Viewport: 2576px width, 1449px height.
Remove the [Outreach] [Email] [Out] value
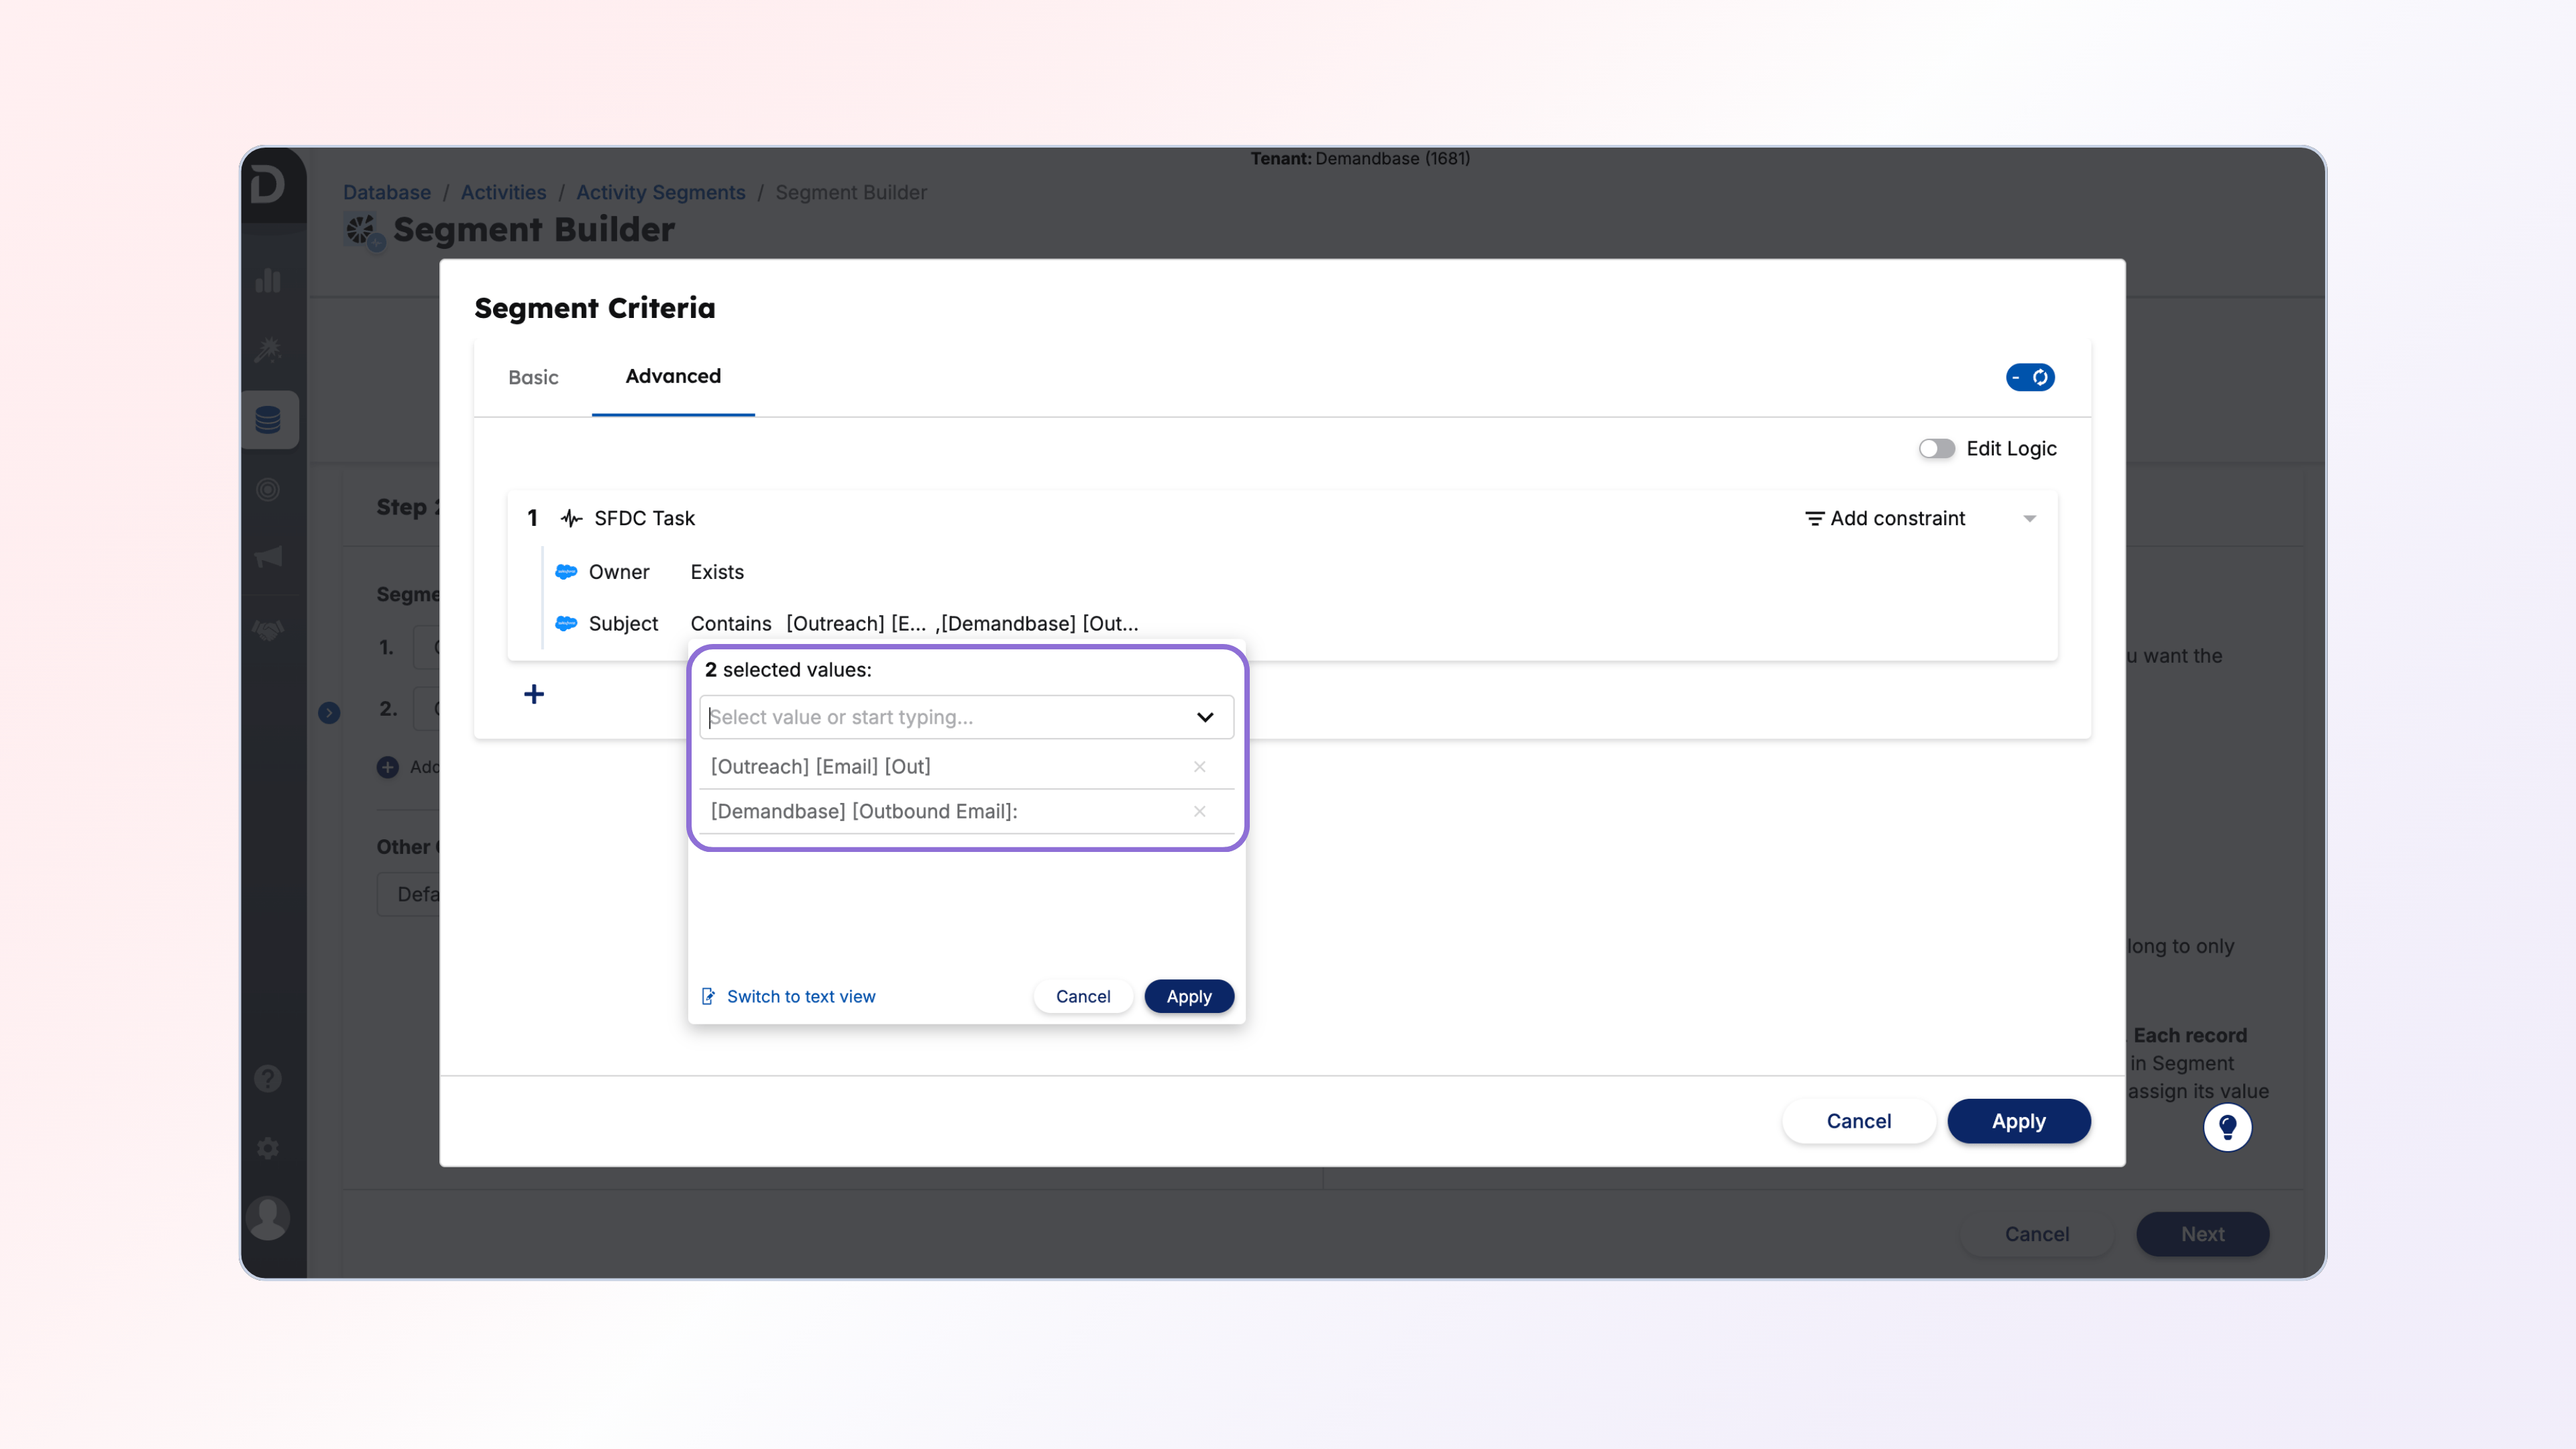coord(1199,767)
